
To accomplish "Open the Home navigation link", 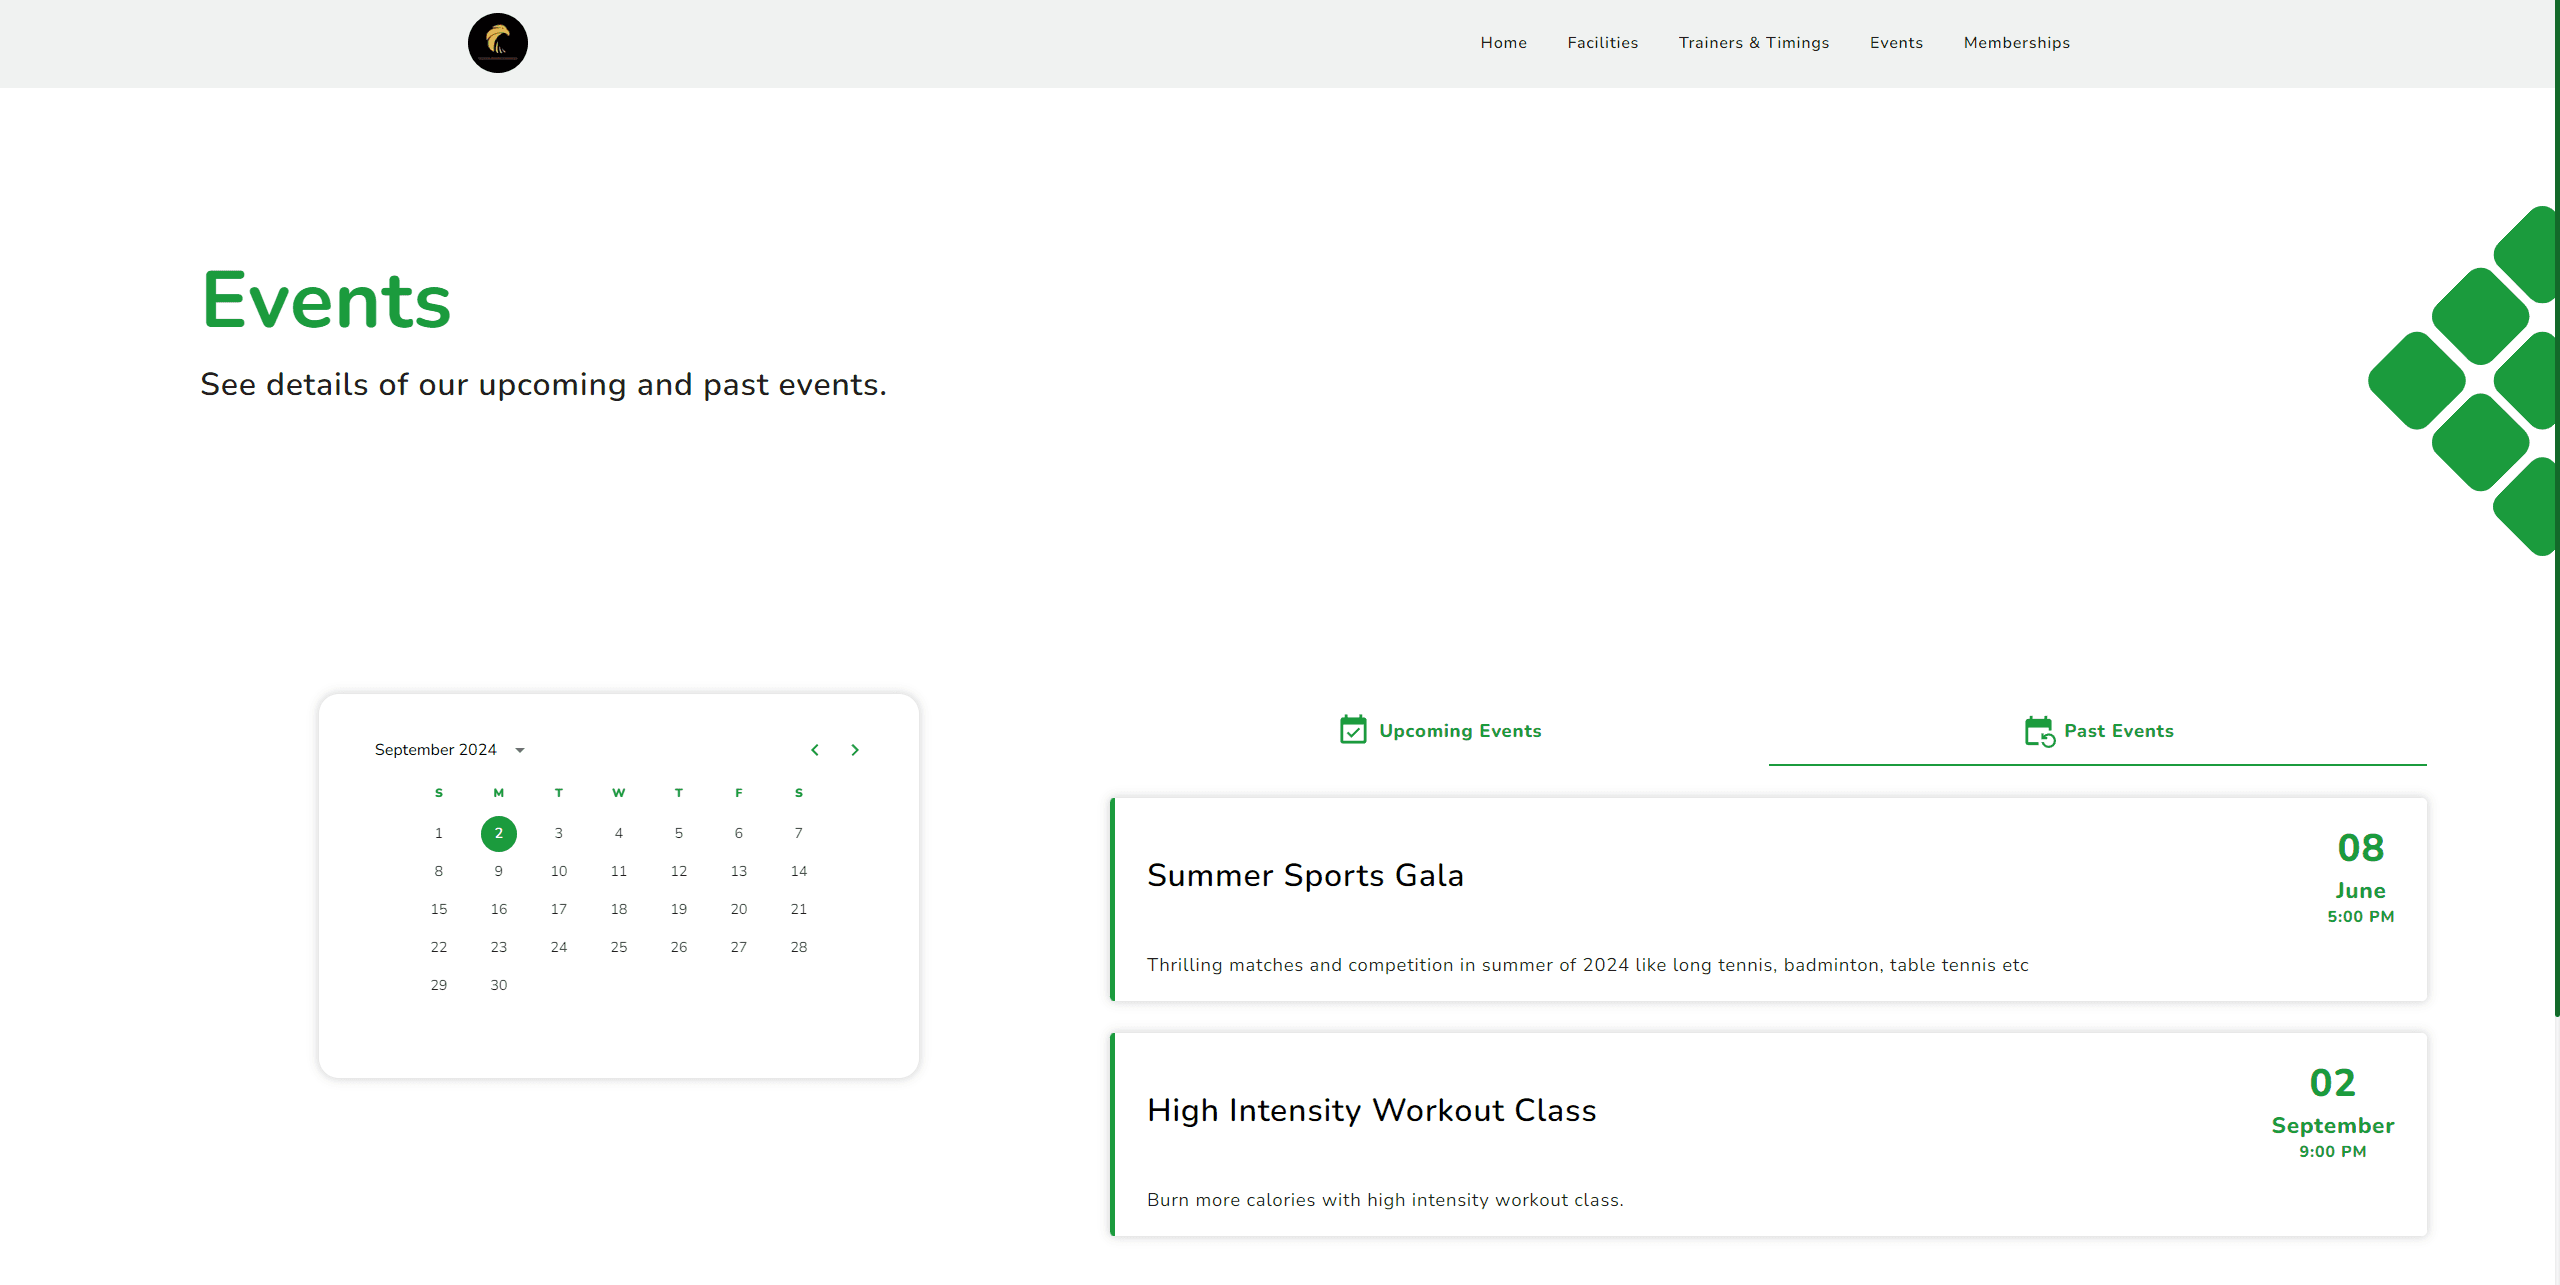I will click(1503, 43).
